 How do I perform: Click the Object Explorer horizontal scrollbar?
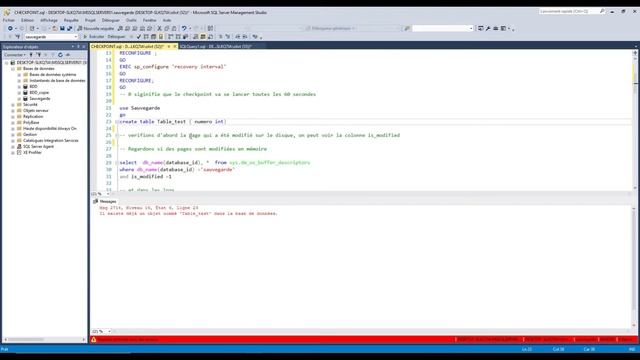point(44,339)
